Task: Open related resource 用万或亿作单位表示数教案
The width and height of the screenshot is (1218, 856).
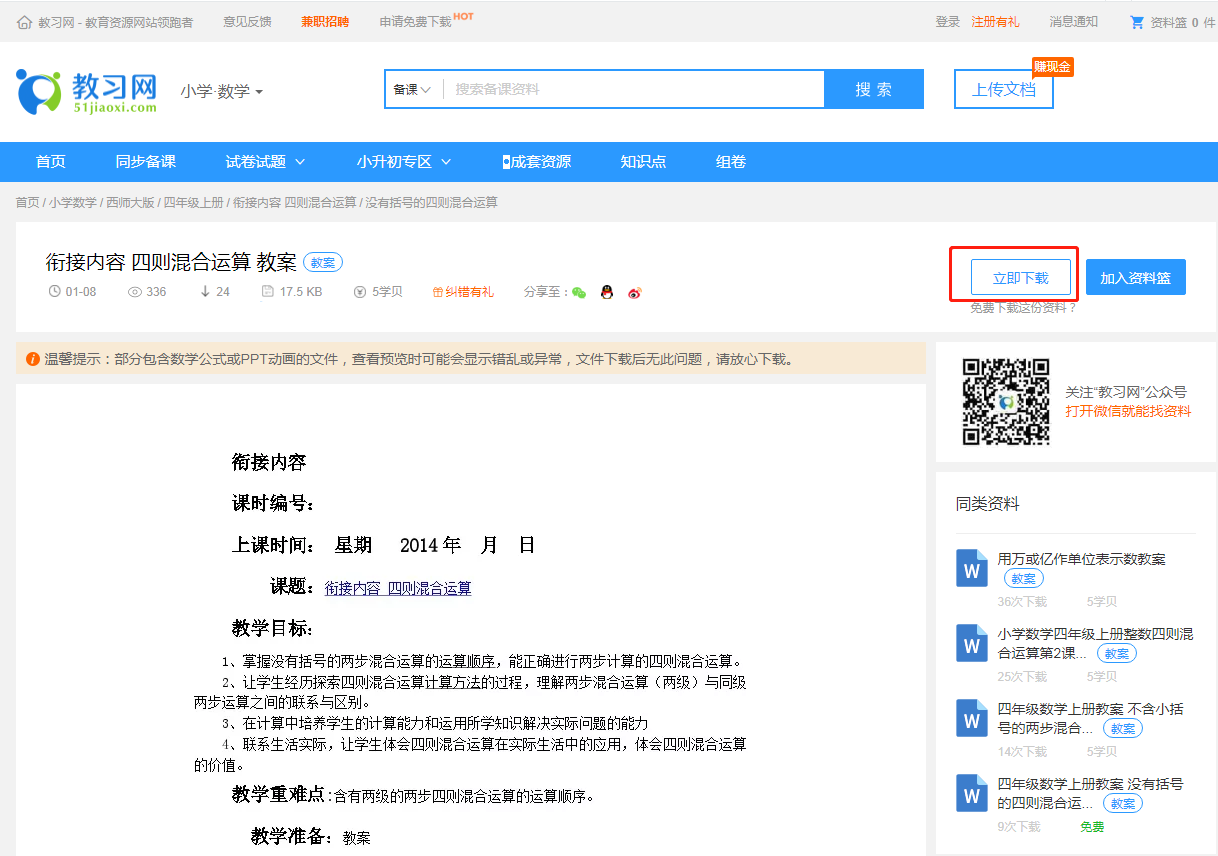Action: [x=1082, y=559]
